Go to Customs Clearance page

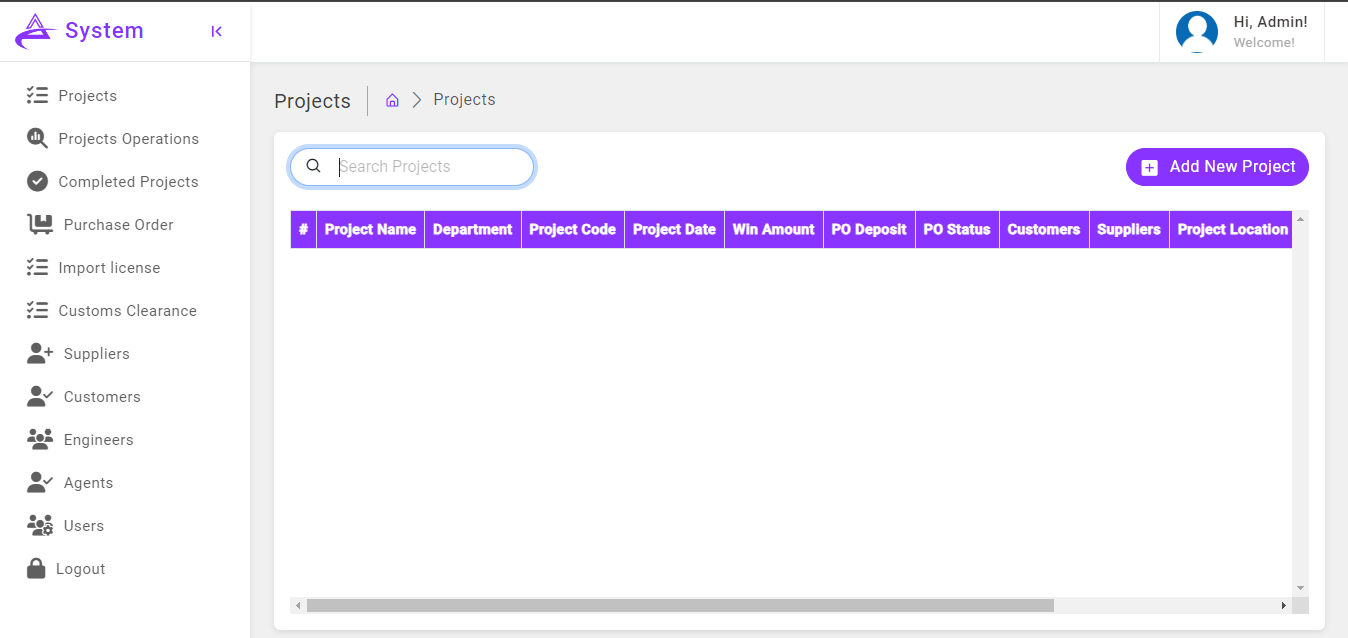(x=127, y=311)
